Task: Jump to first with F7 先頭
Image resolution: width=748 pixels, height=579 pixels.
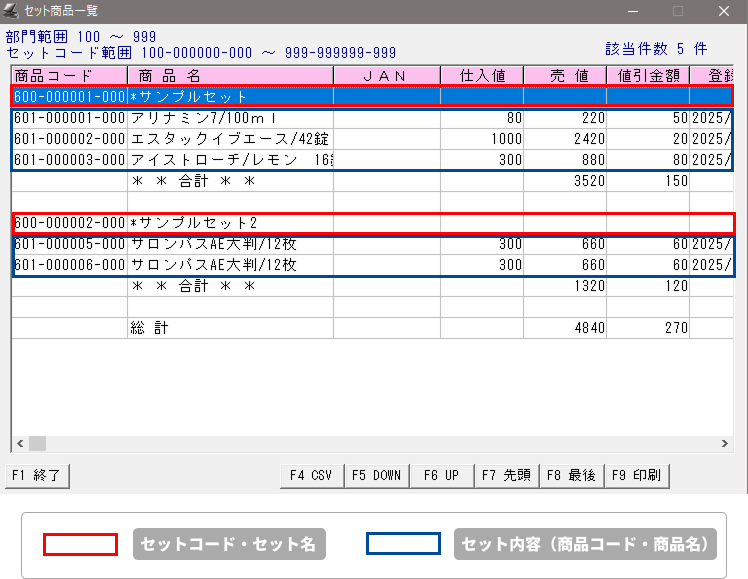Action: pos(507,476)
